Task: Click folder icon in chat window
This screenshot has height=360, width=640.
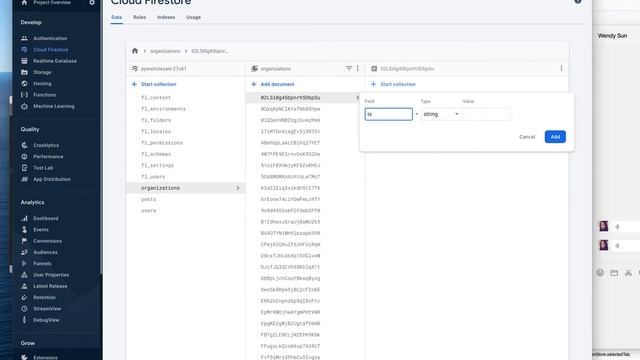Action: (614, 273)
